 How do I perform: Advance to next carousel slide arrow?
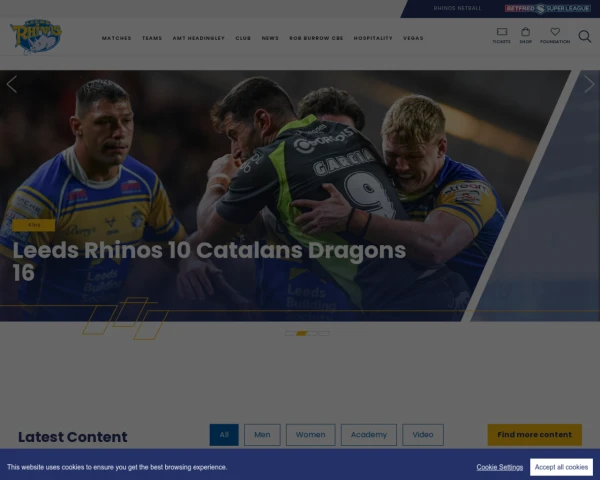pos(589,84)
